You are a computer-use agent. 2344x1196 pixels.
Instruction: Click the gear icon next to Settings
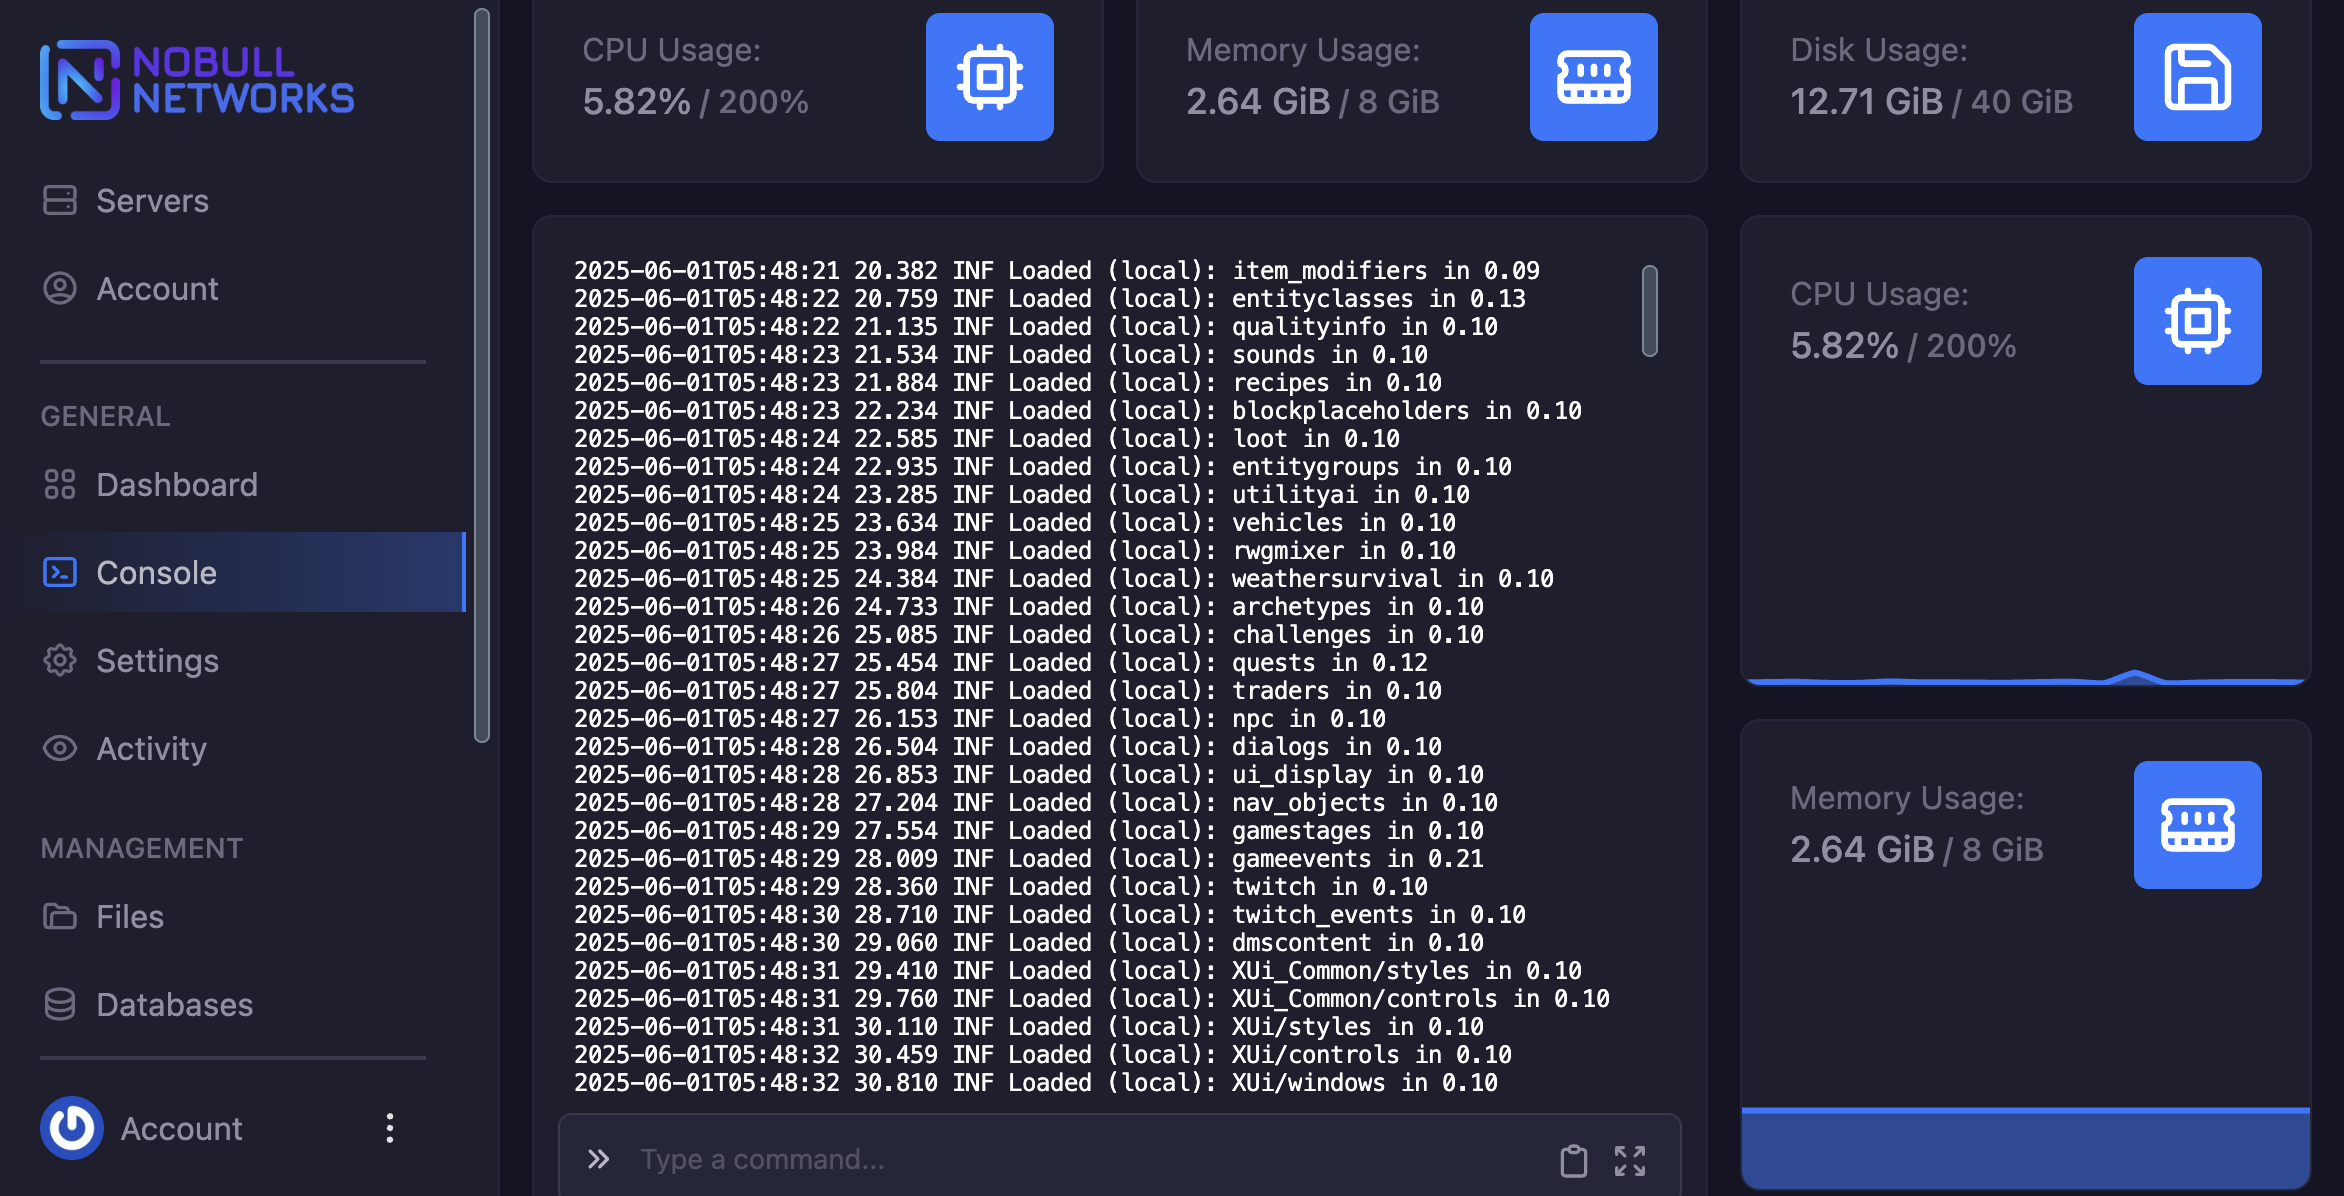click(x=60, y=660)
